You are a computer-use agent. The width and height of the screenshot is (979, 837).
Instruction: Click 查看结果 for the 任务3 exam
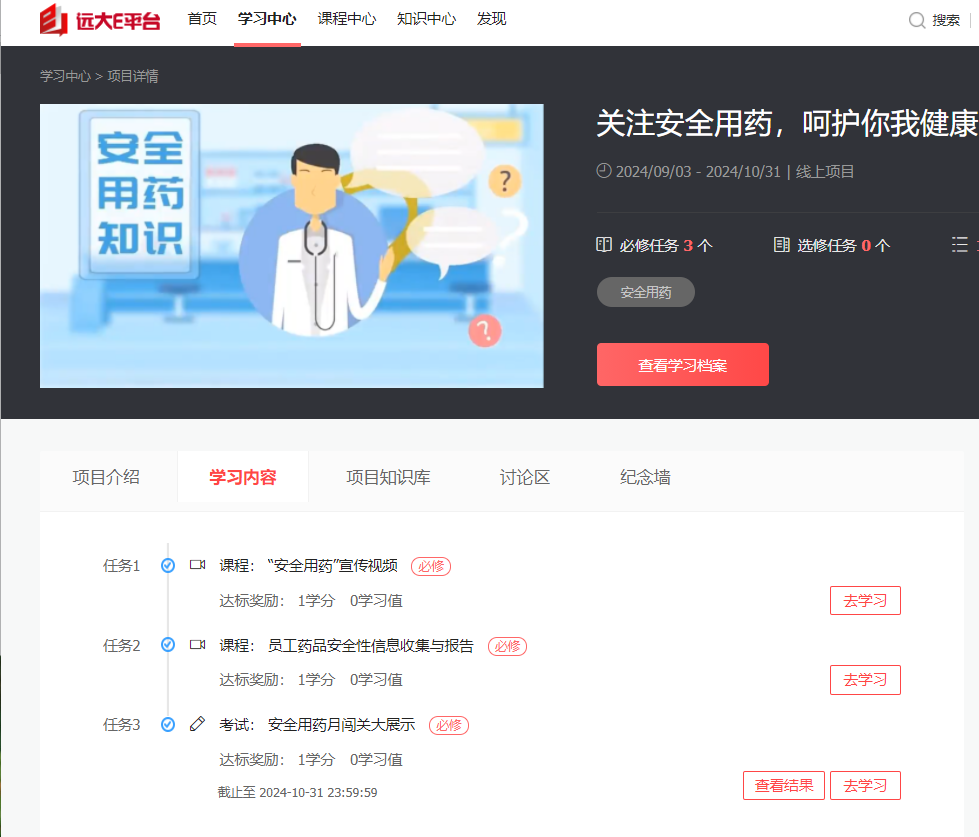coord(783,785)
